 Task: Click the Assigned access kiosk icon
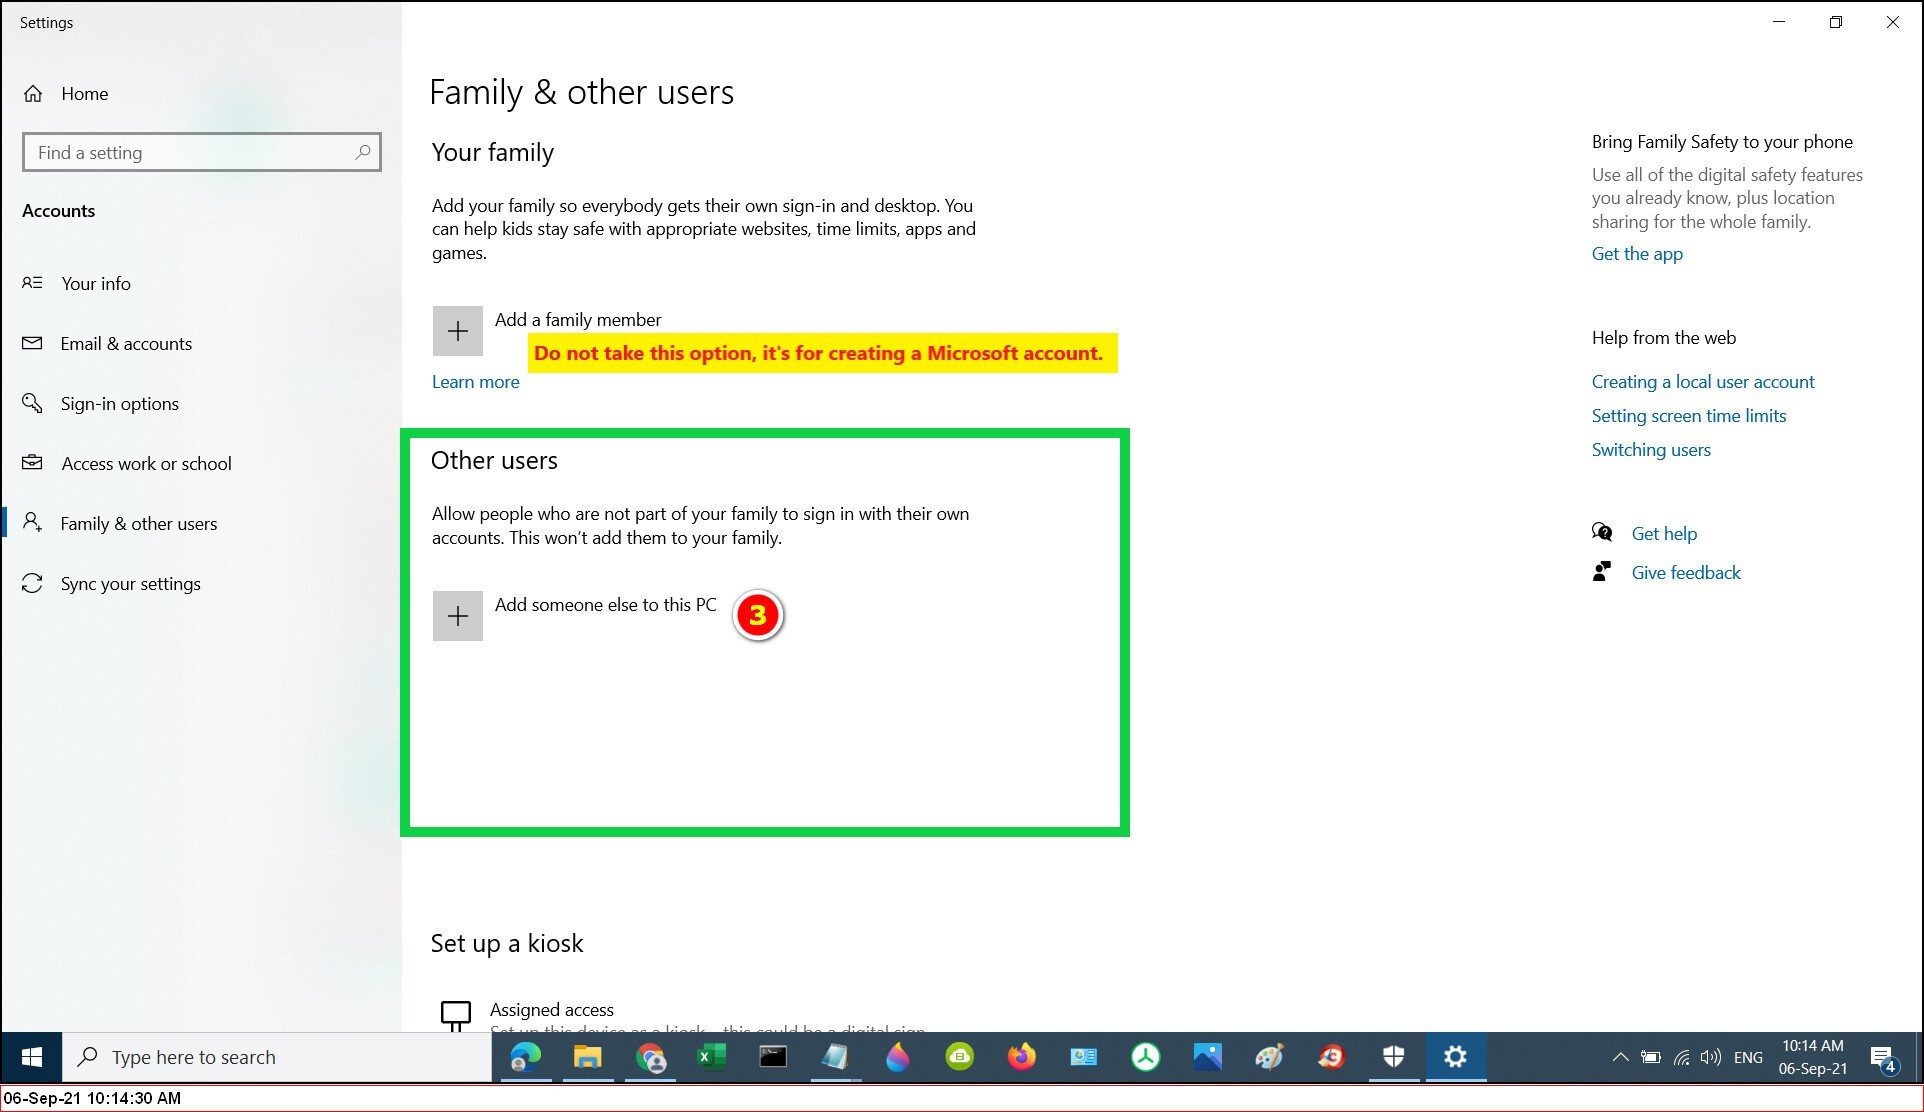456,1014
